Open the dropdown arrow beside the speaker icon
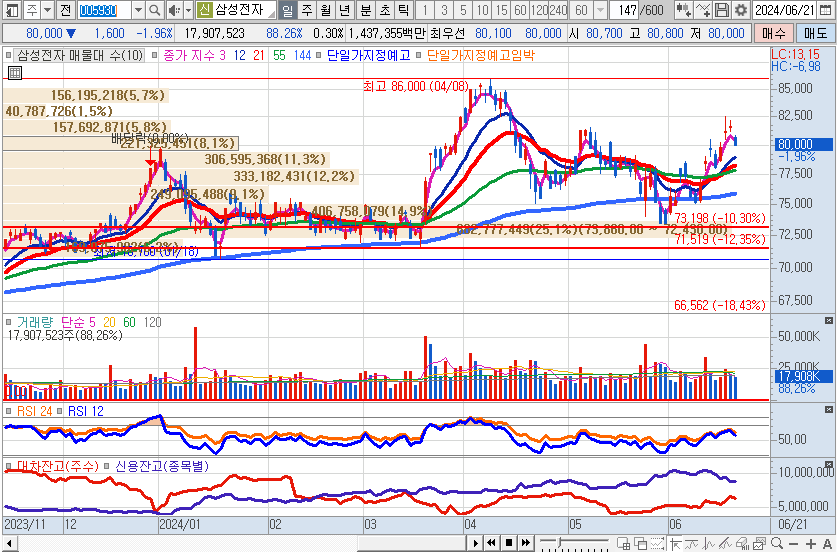837x552 pixels. (x=187, y=10)
